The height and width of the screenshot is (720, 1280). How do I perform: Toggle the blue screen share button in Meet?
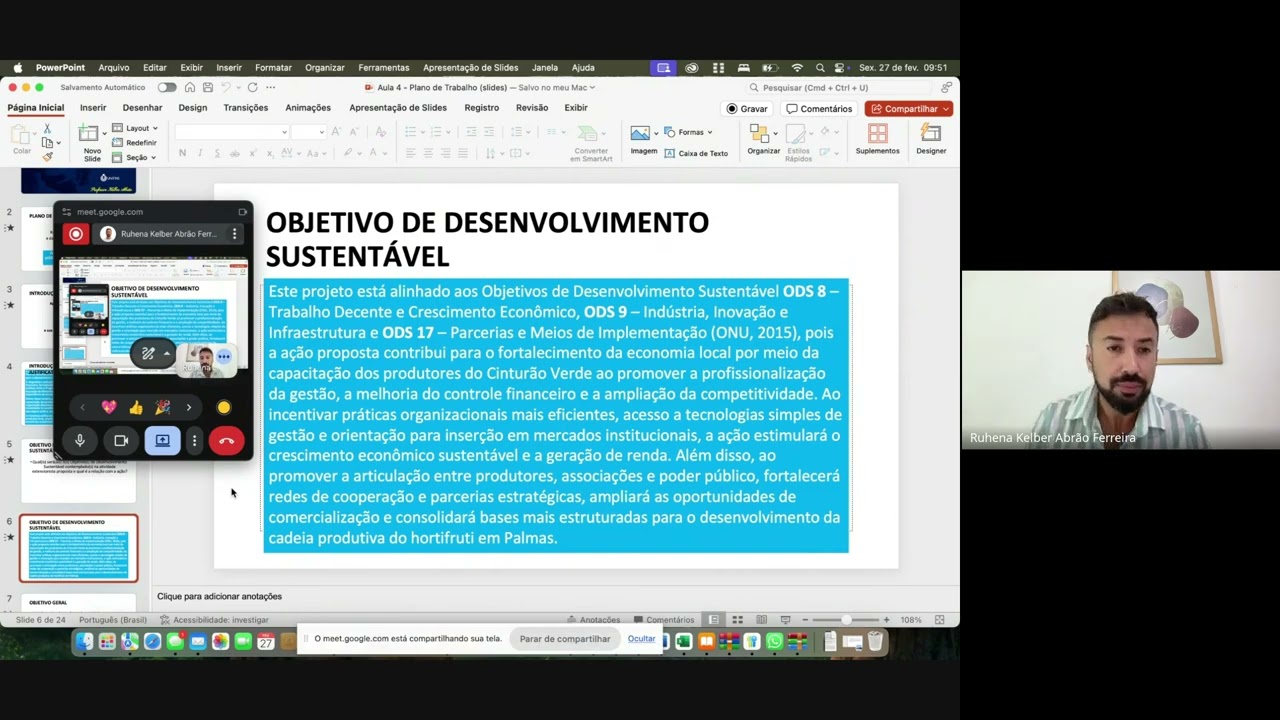coord(162,441)
